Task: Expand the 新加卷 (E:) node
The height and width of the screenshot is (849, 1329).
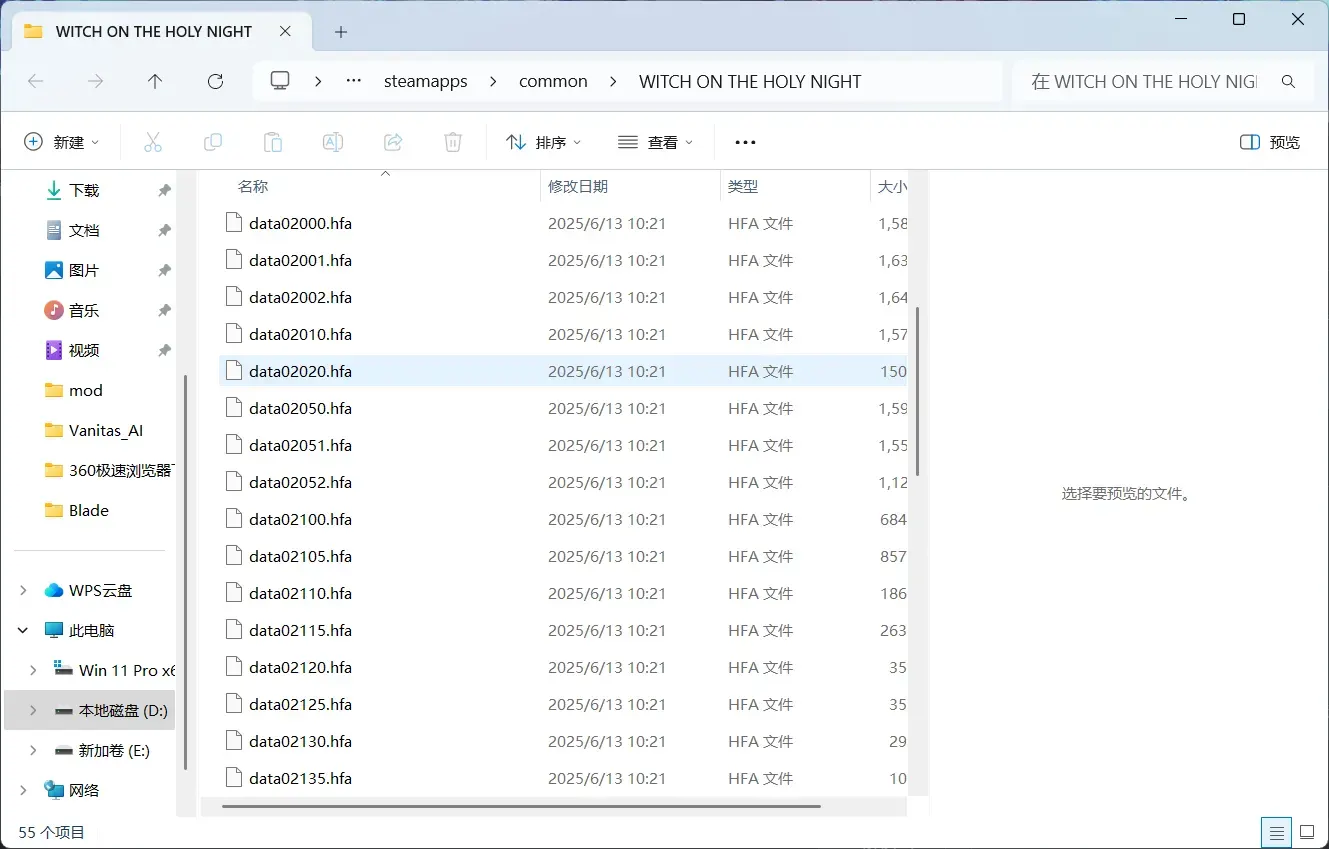Action: [33, 750]
